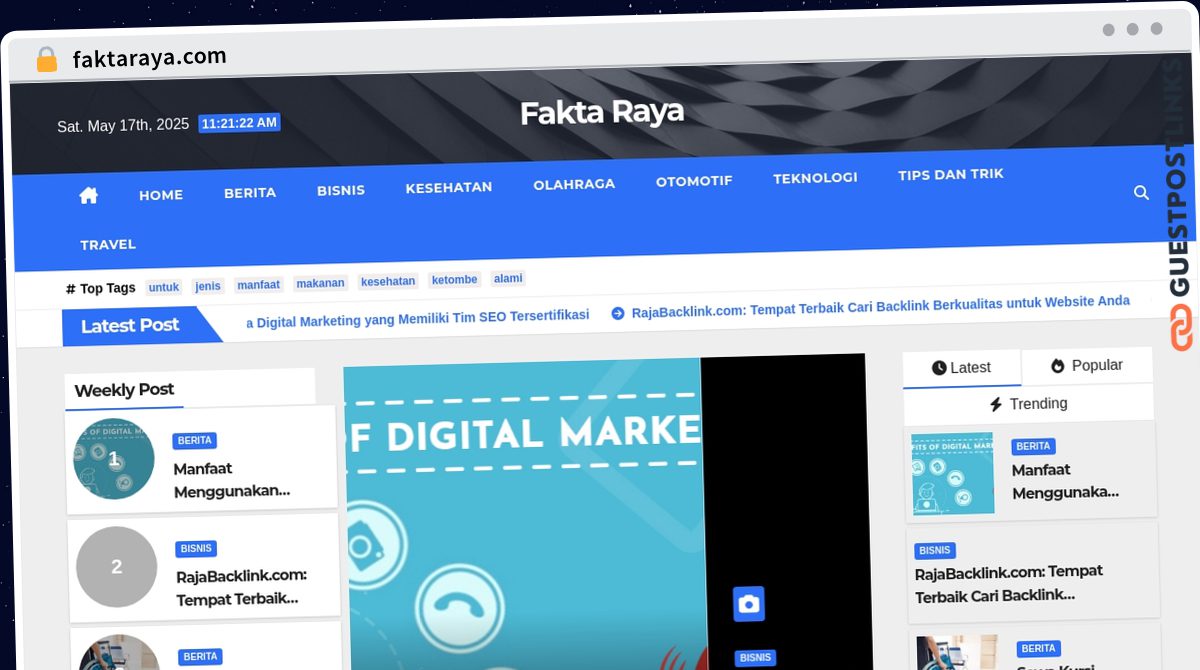The height and width of the screenshot is (670, 1200).
Task: Select the 'jenis' top tag
Action: (x=208, y=286)
